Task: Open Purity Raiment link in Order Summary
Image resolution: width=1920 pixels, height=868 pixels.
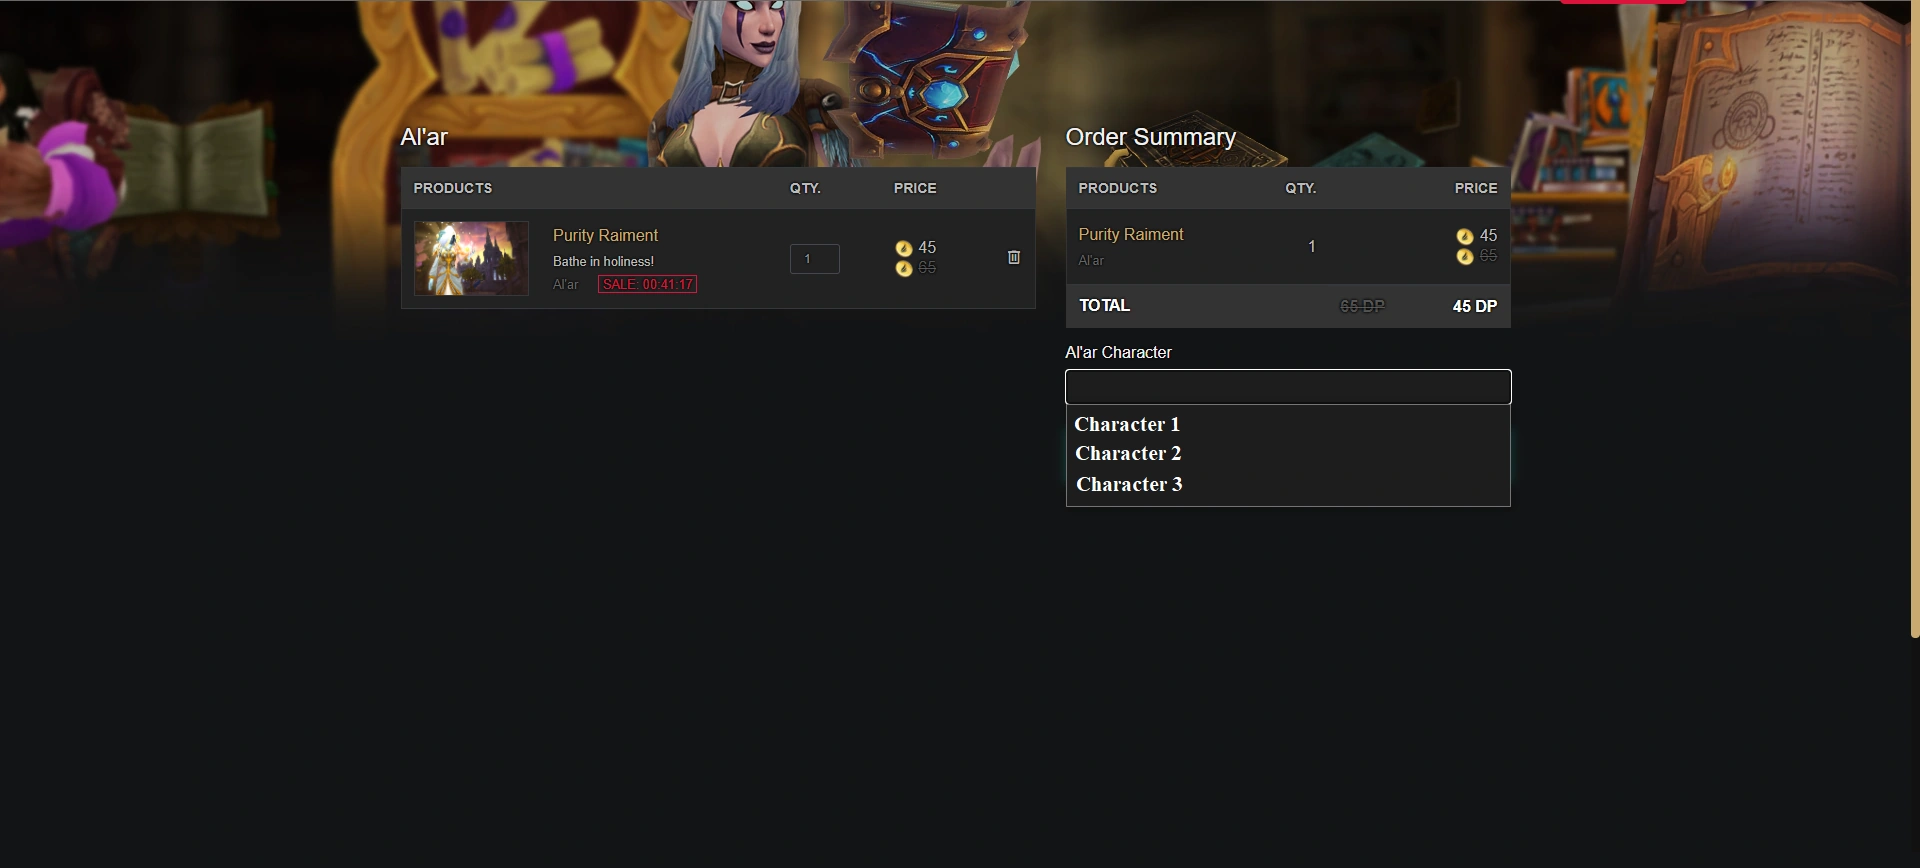Action: [x=1131, y=234]
